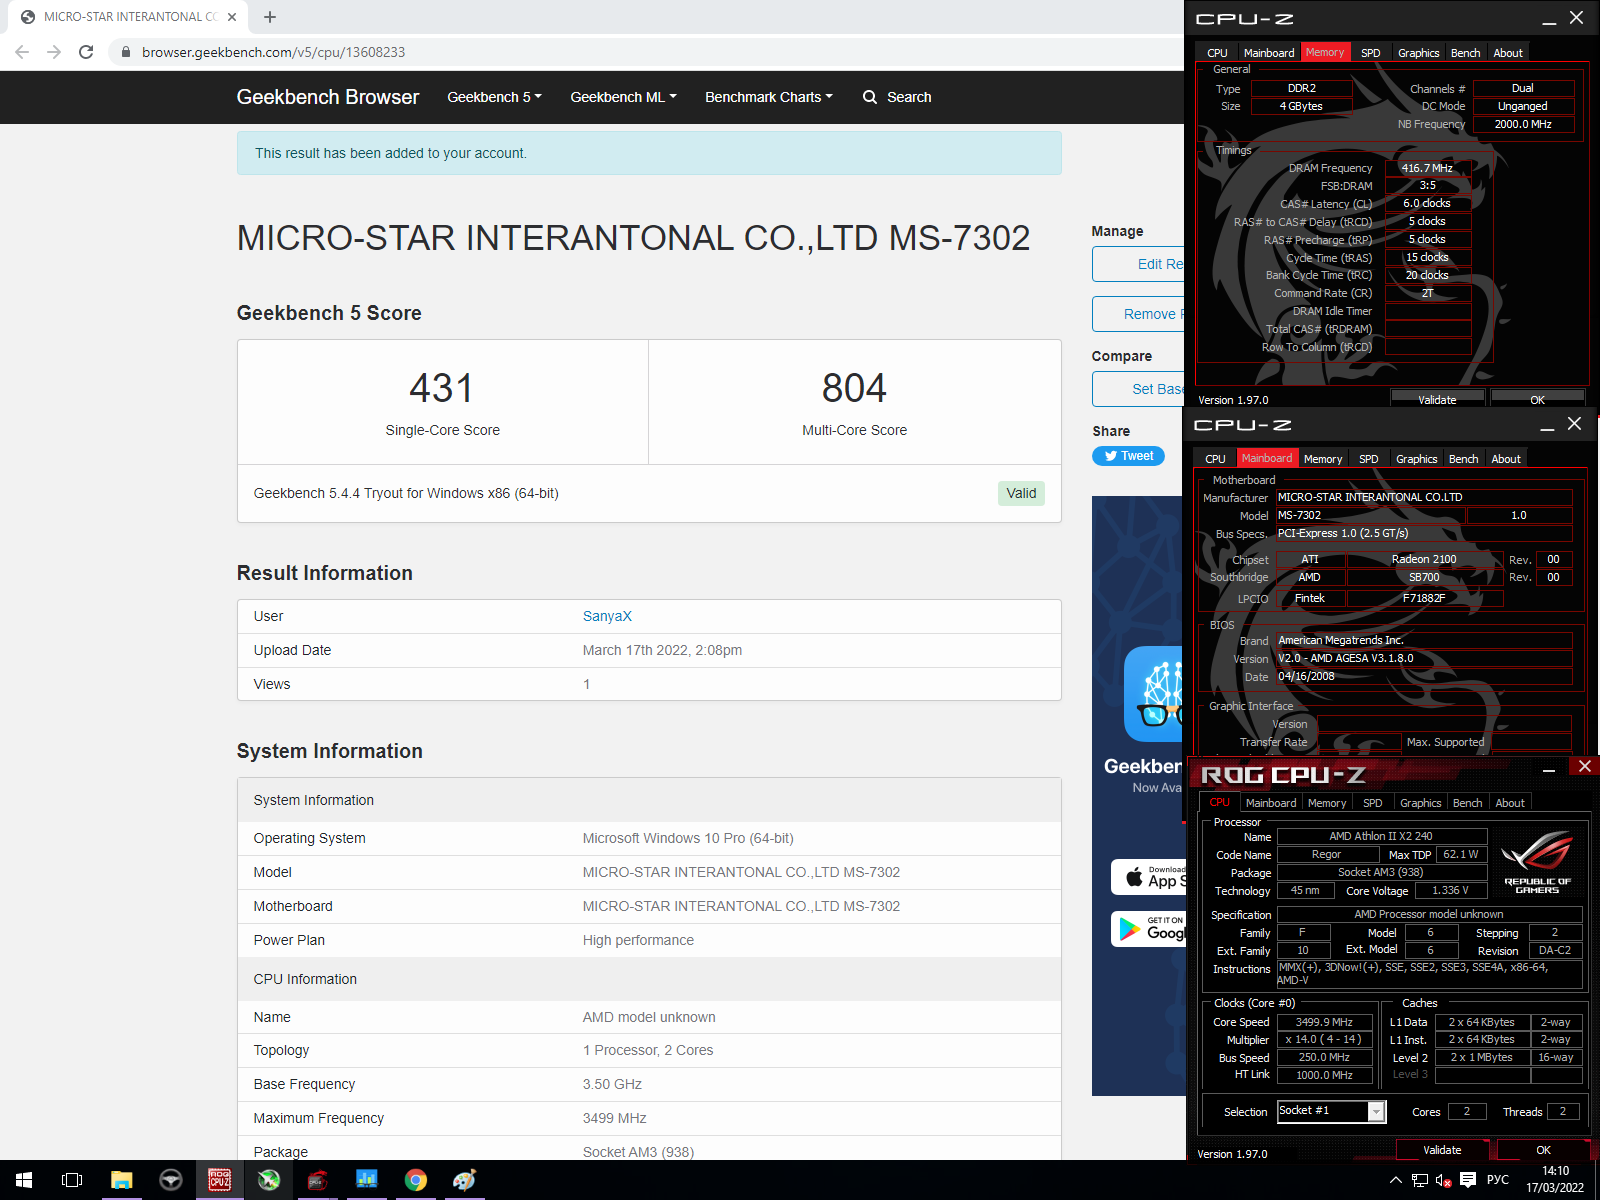The image size is (1600, 1200).
Task: Switch the РУС input language indicator
Action: pos(1498,1180)
